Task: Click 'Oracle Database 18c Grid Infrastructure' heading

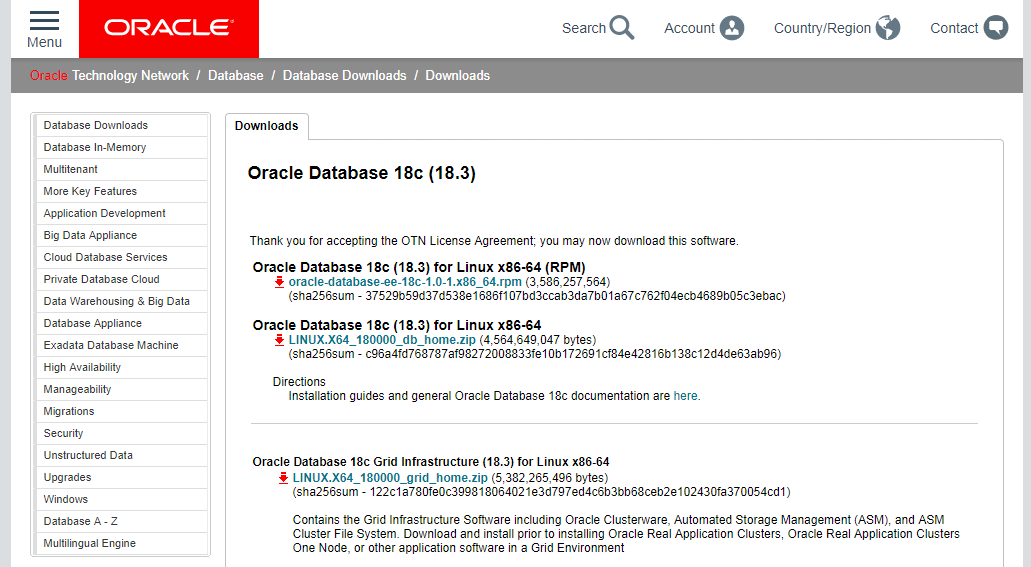Action: 431,462
